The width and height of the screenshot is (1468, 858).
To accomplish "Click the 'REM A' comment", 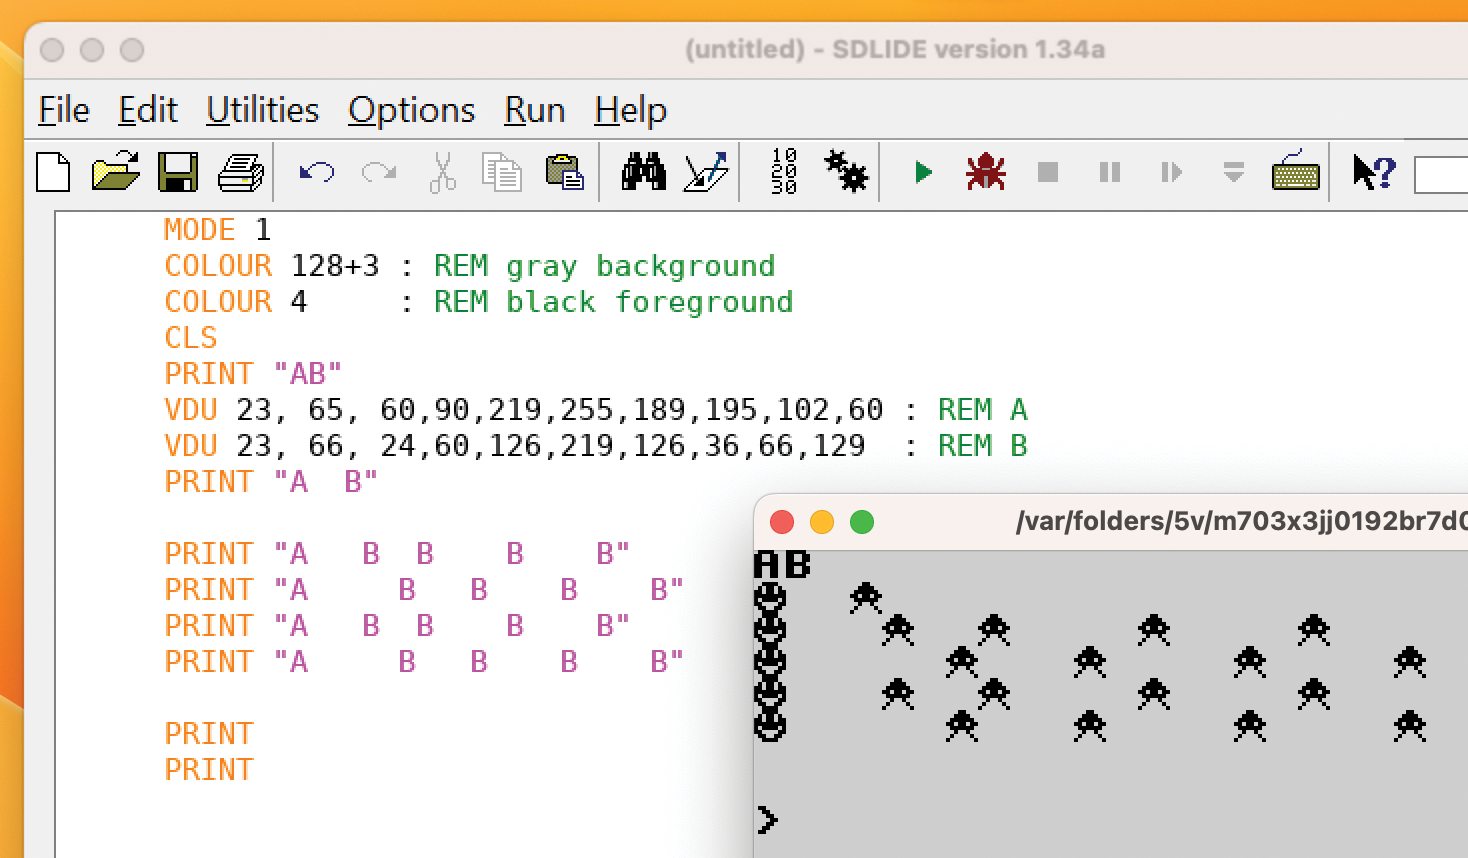I will pyautogui.click(x=982, y=410).
